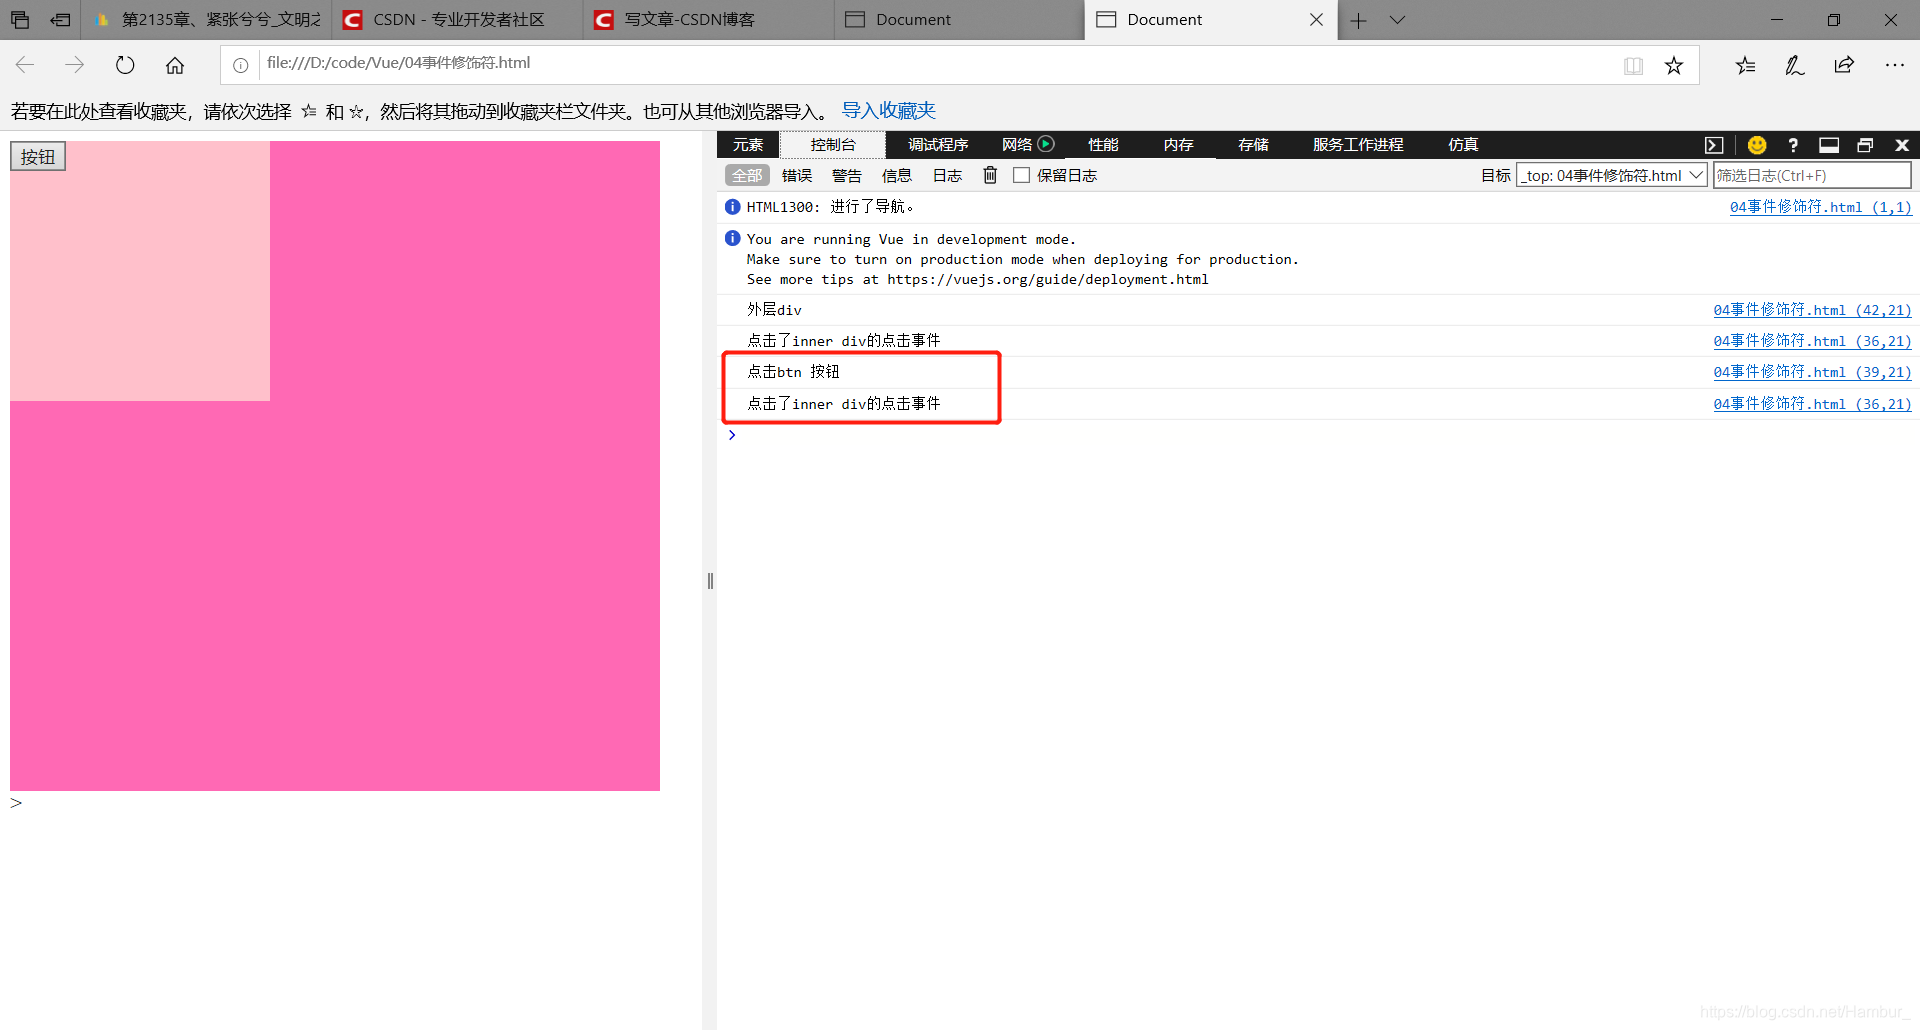Refresh the current page
The width and height of the screenshot is (1920, 1030).
[125, 65]
